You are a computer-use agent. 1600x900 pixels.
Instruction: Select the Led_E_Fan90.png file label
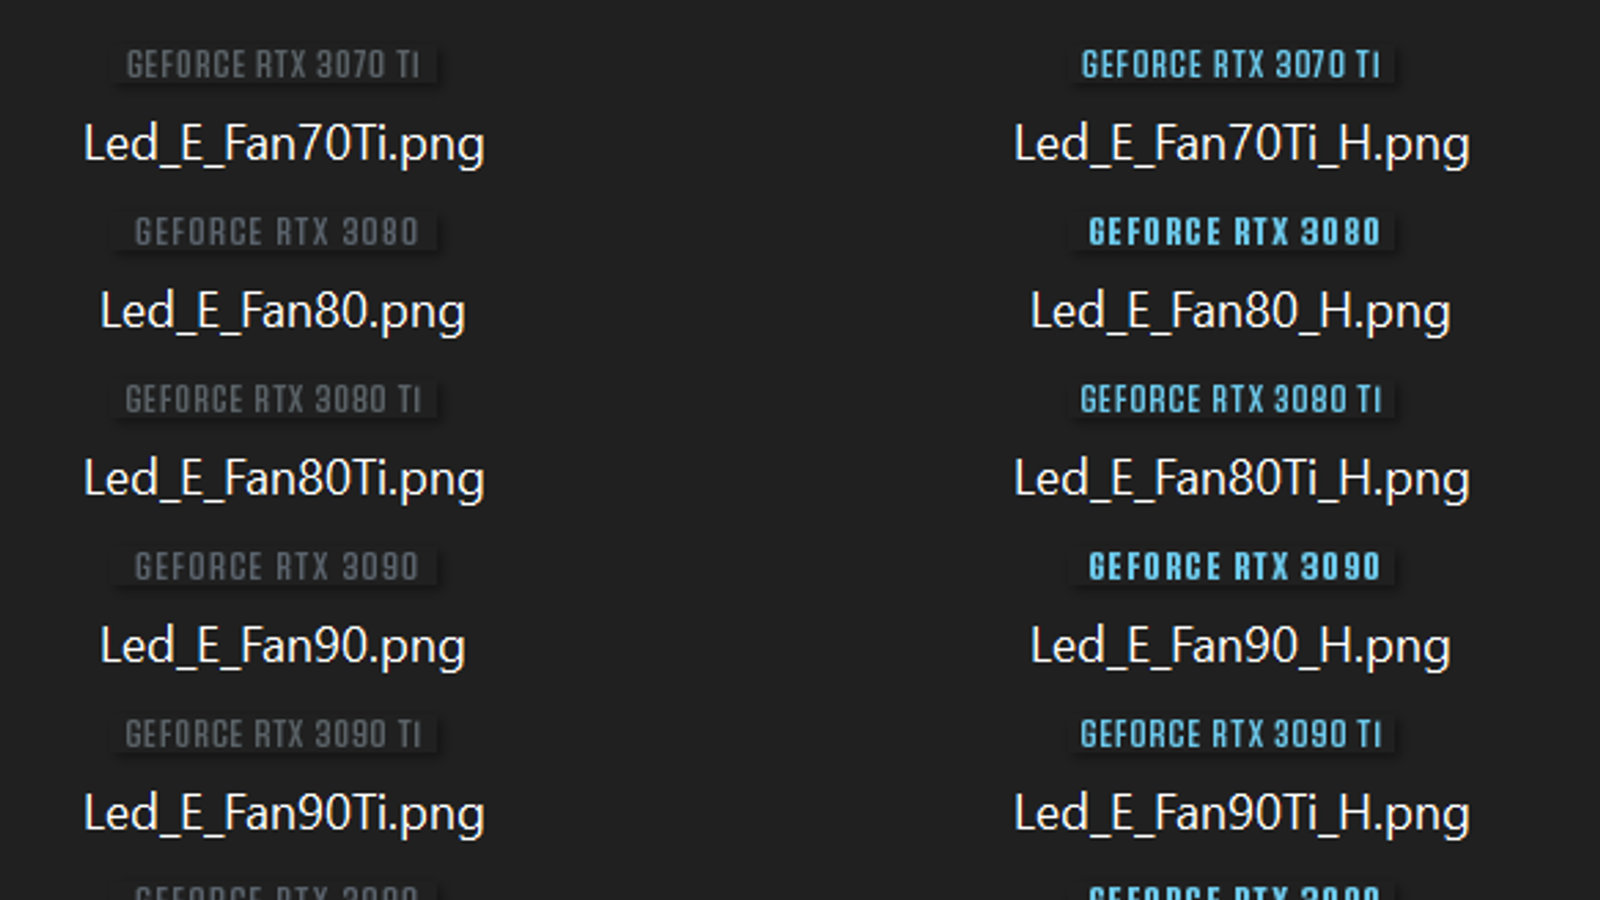pyautogui.click(x=283, y=646)
